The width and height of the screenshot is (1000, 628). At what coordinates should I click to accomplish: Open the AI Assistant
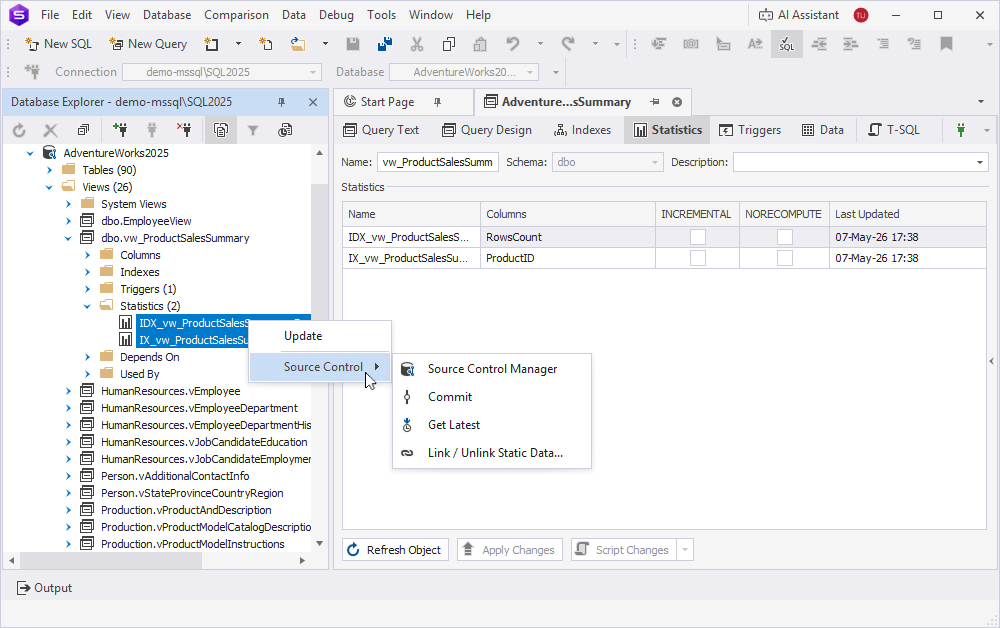click(798, 15)
